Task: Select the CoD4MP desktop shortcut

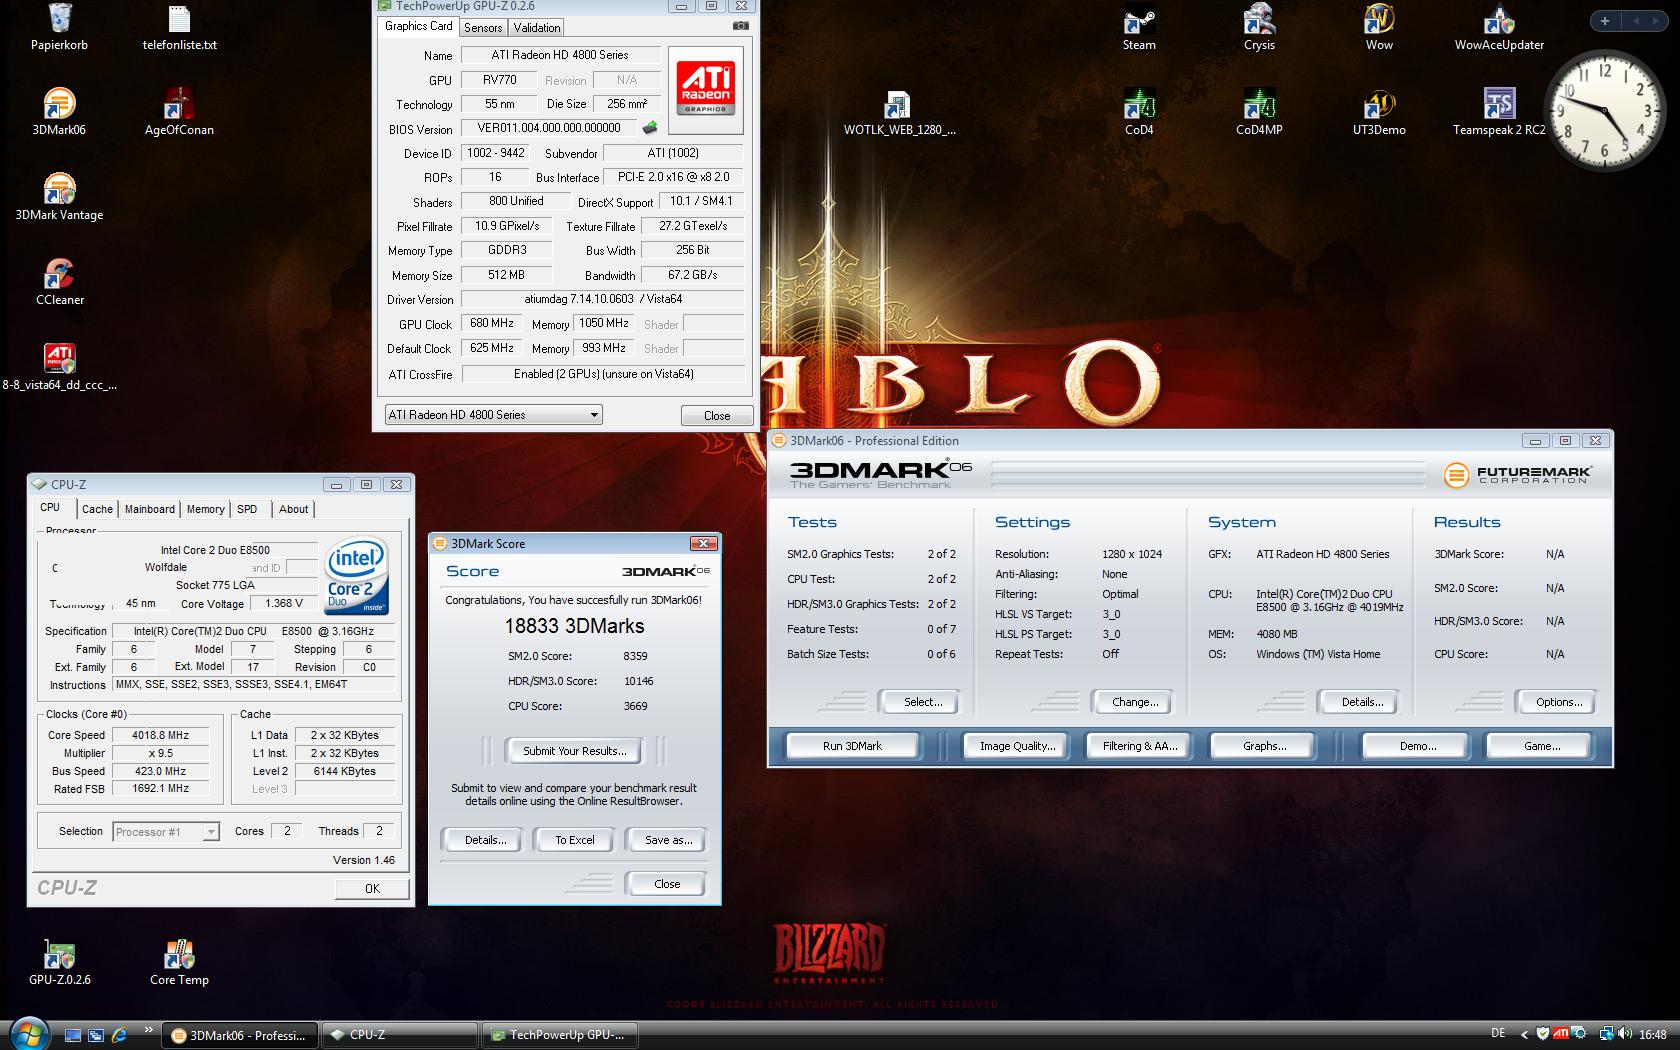Action: point(1259,111)
